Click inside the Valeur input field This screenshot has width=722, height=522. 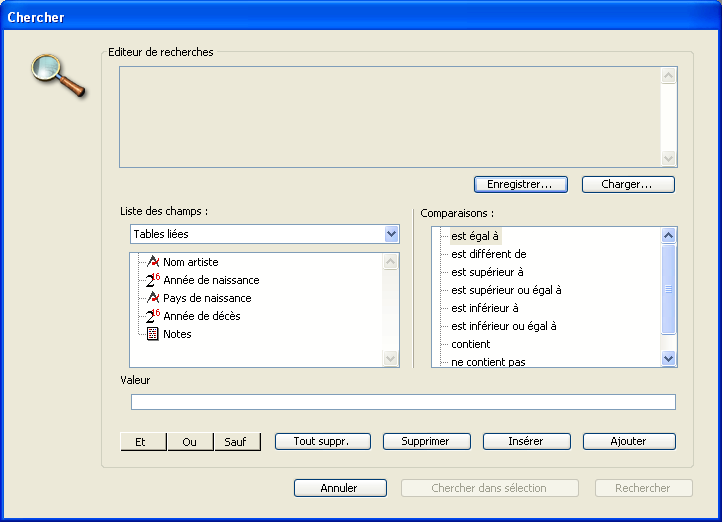pos(403,402)
